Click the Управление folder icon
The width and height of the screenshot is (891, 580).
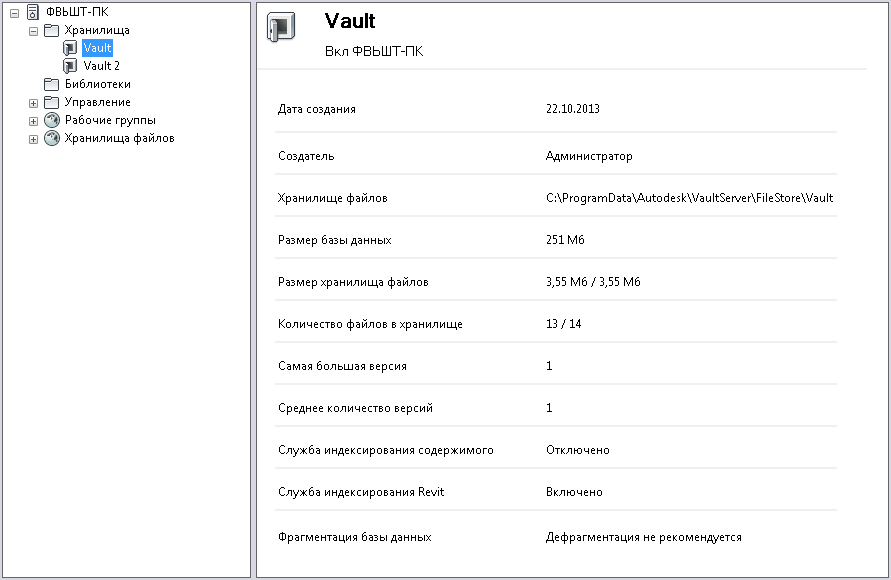pos(51,102)
